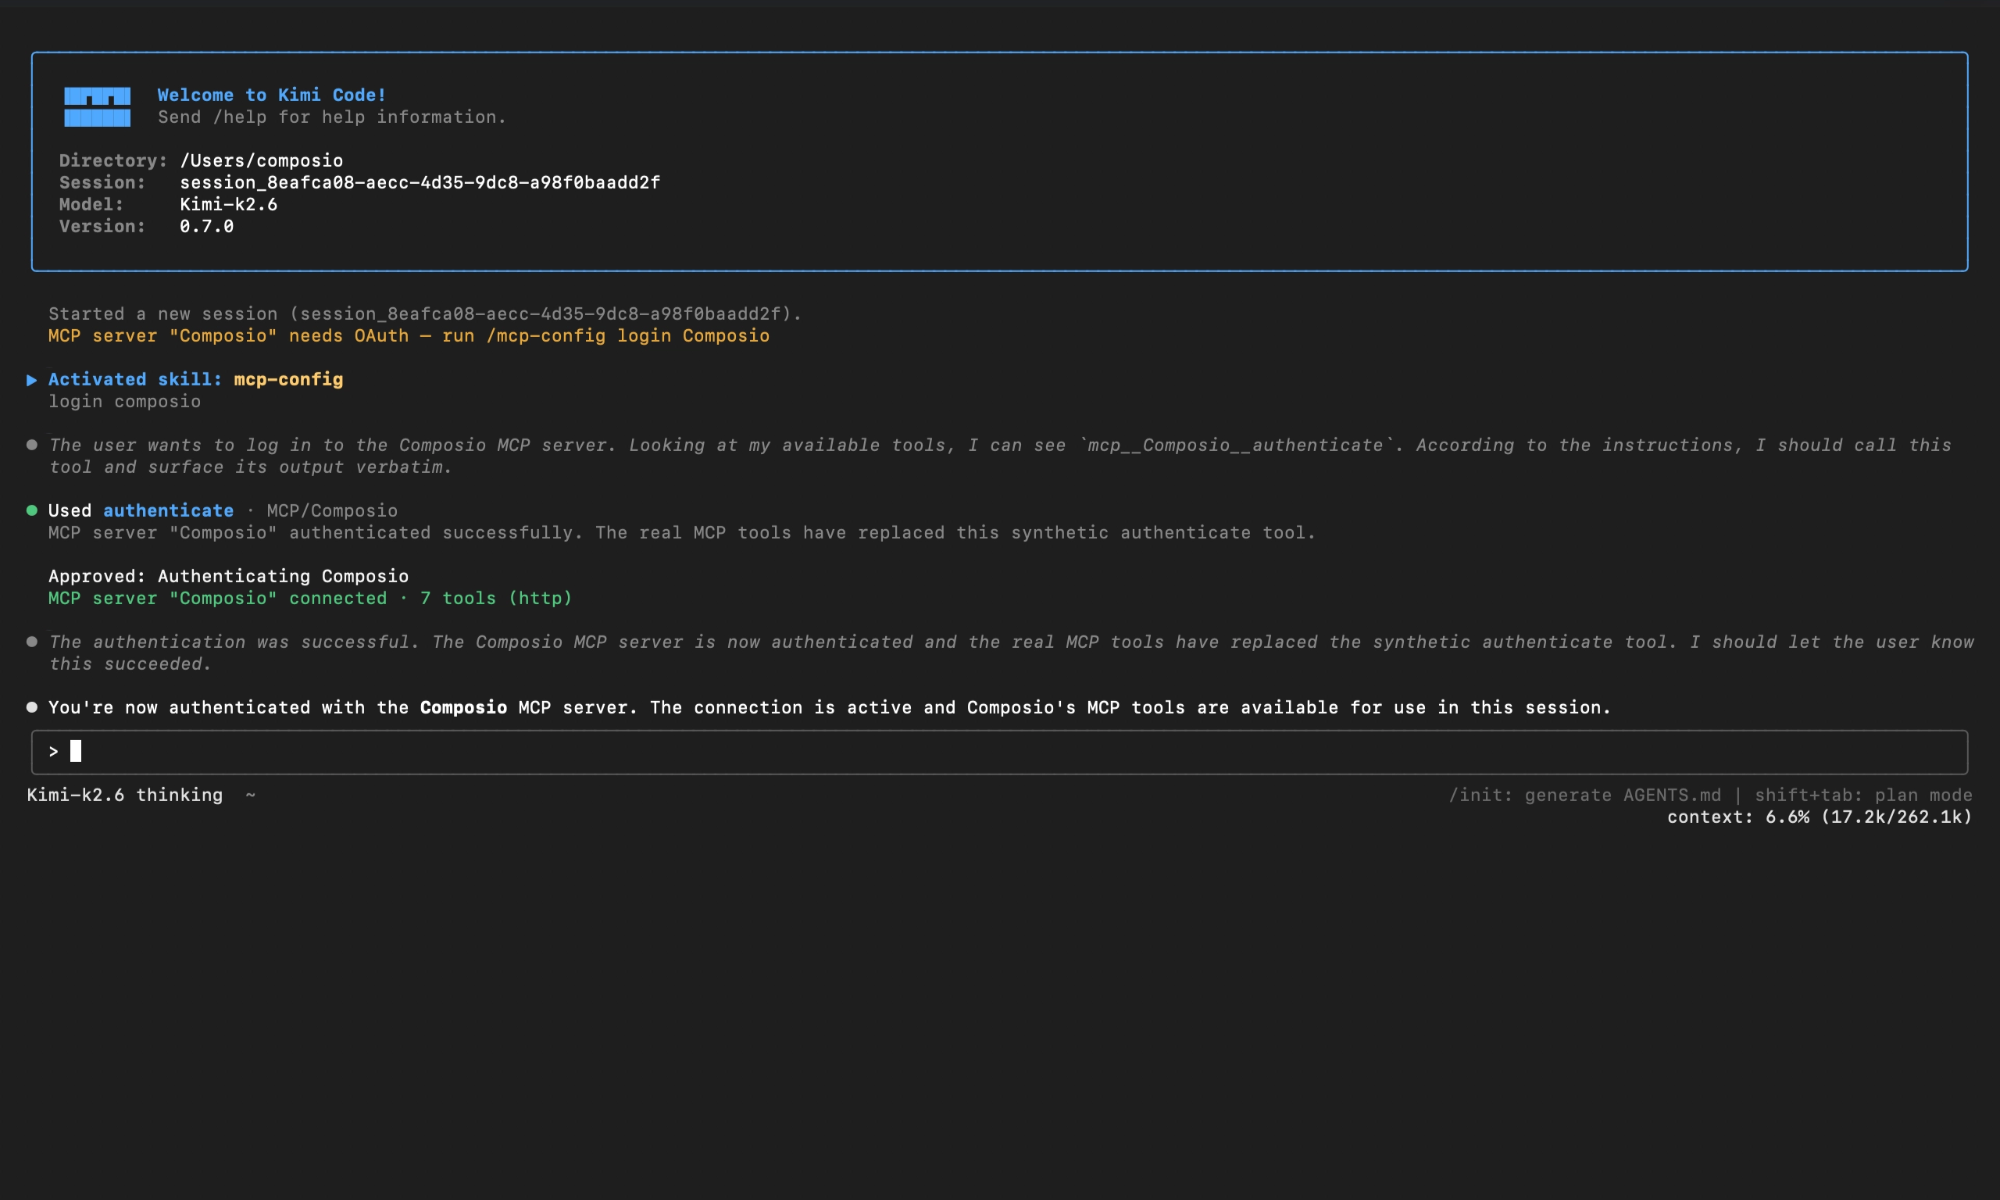Click the blue 'authenticate' tool name
The width and height of the screenshot is (2000, 1200).
click(168, 510)
